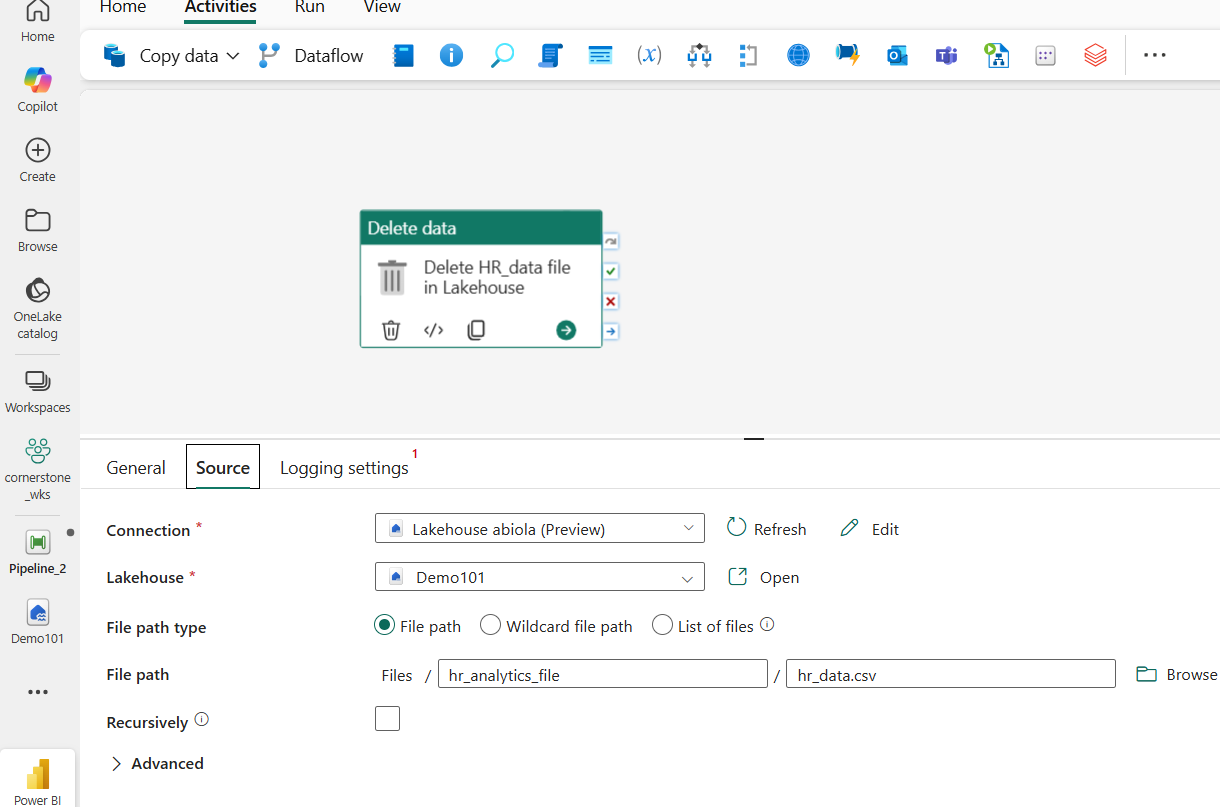Add a Dataflow activity
The height and width of the screenshot is (807, 1220).
pyautogui.click(x=311, y=56)
